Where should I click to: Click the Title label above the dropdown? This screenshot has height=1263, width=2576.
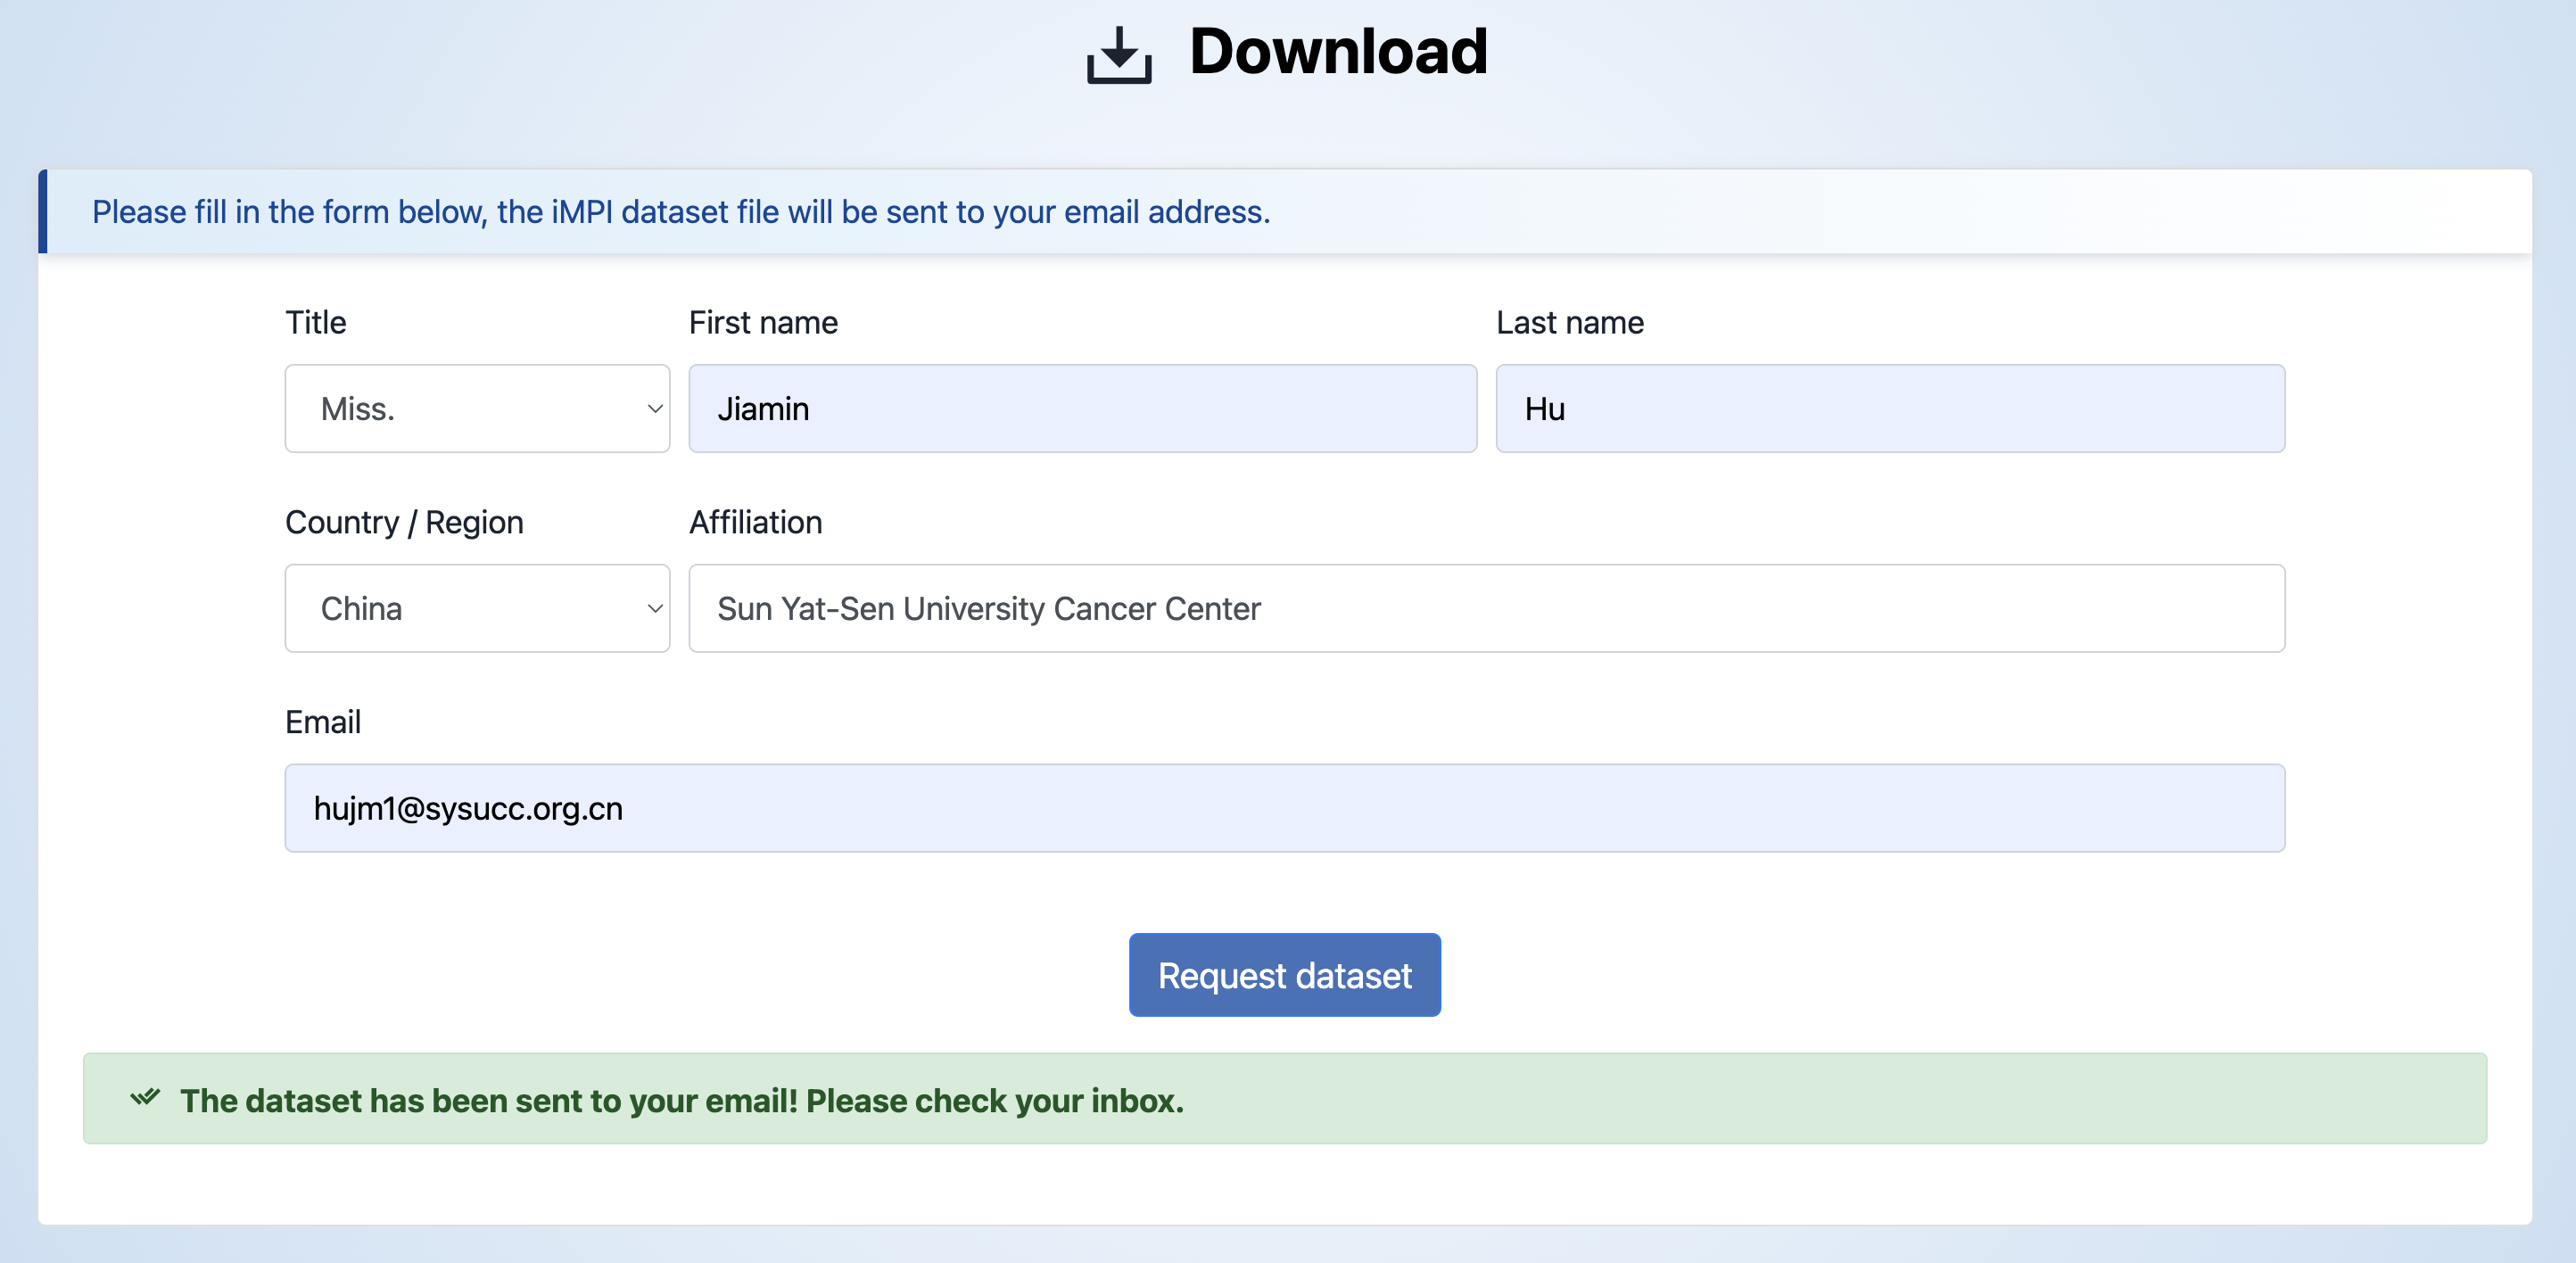coord(315,321)
